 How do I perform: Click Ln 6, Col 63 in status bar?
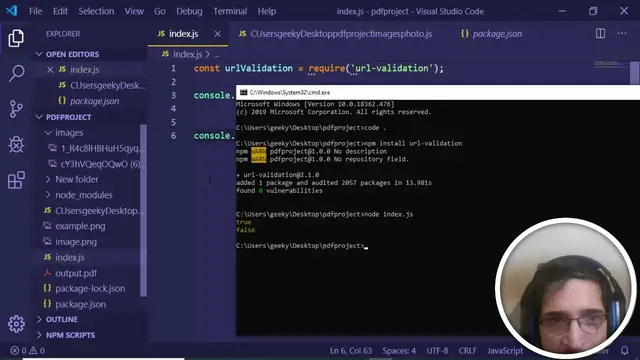(x=351, y=351)
